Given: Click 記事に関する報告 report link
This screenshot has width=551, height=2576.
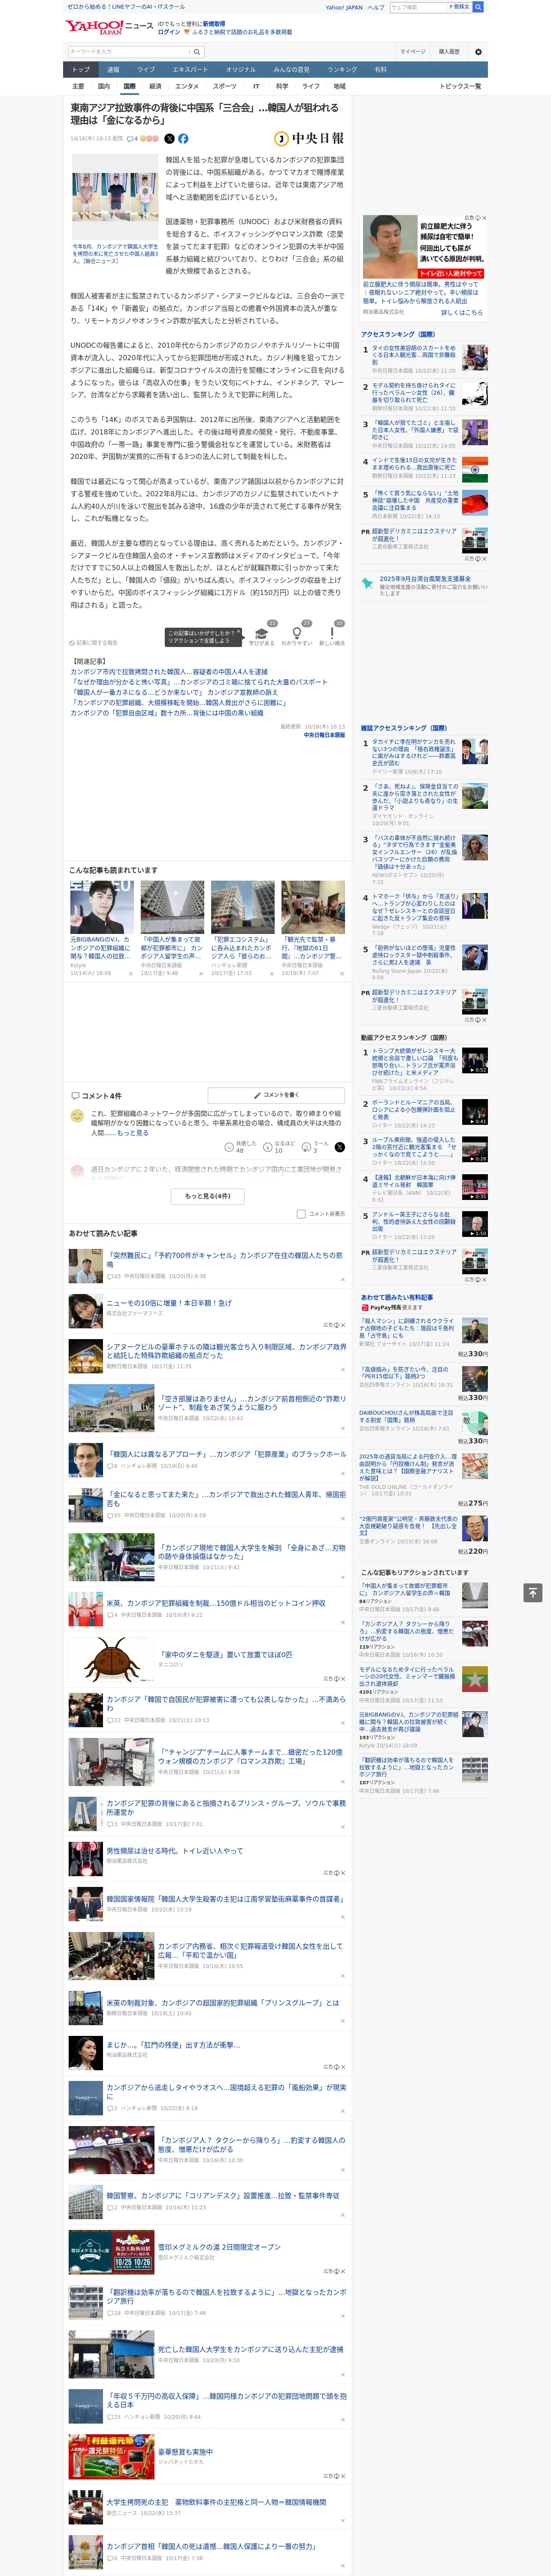Looking at the screenshot, I should click(94, 643).
